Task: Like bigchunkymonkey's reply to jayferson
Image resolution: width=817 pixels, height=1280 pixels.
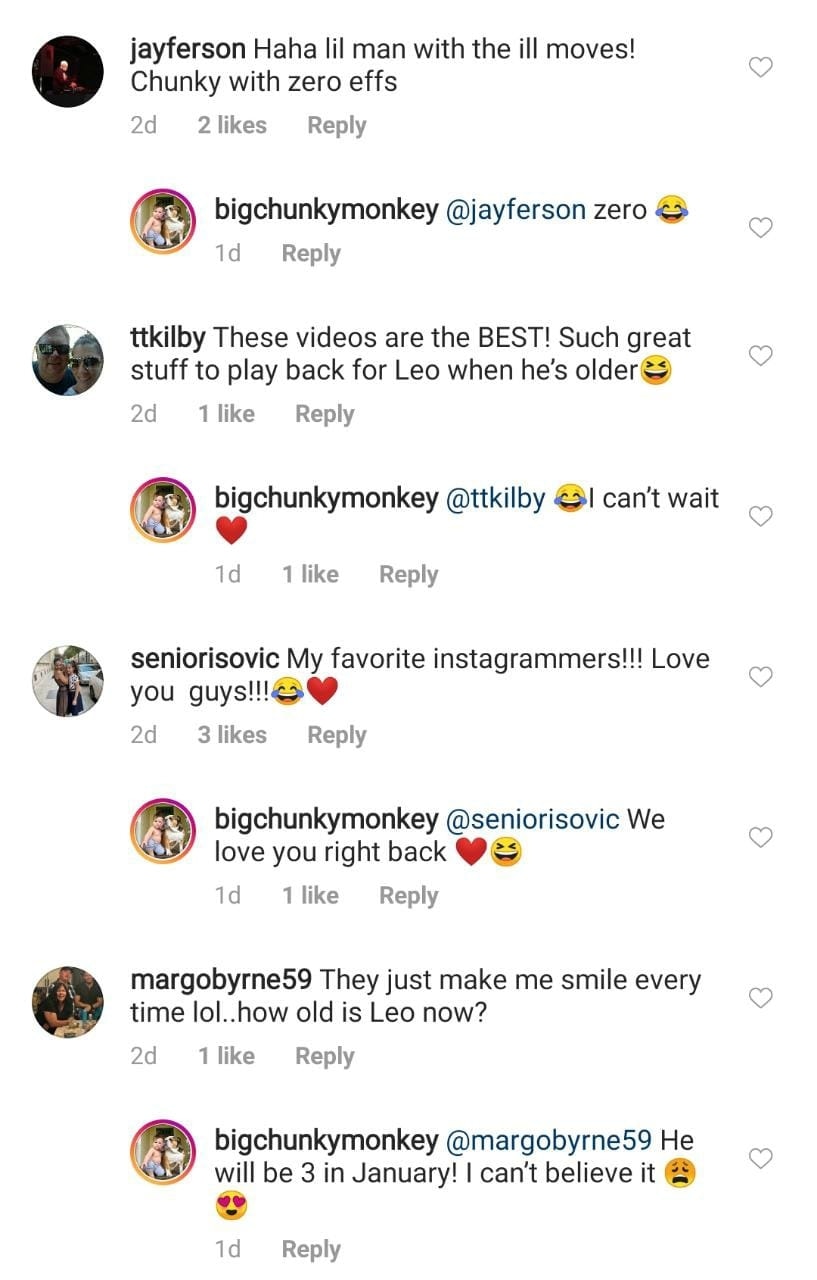Action: click(x=761, y=228)
